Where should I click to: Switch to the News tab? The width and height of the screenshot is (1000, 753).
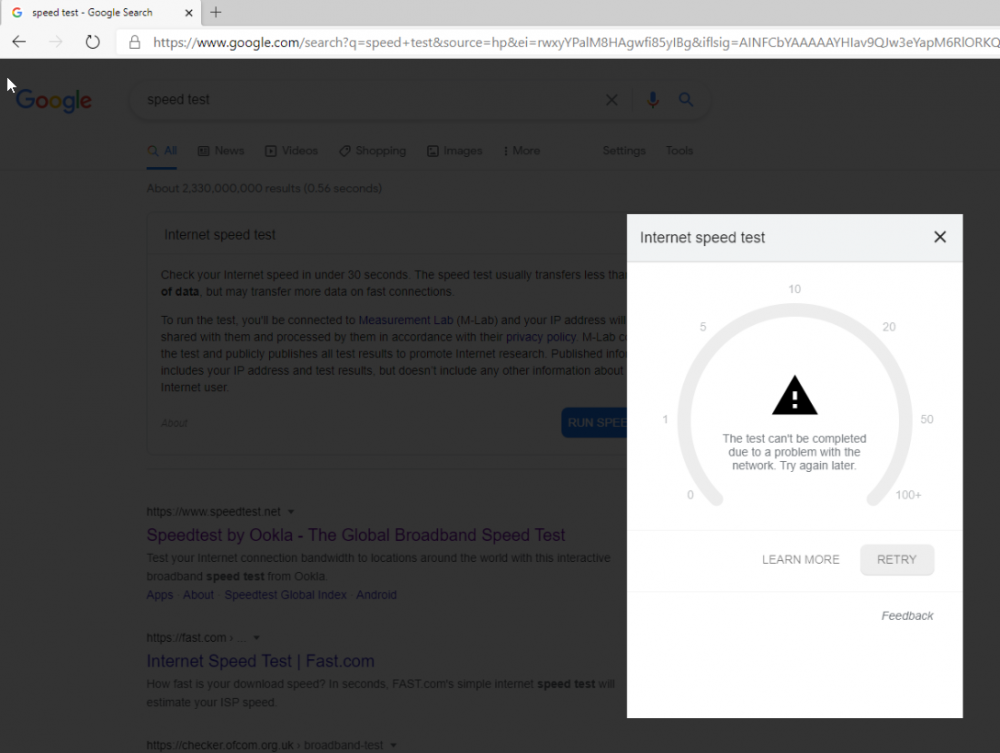click(221, 150)
